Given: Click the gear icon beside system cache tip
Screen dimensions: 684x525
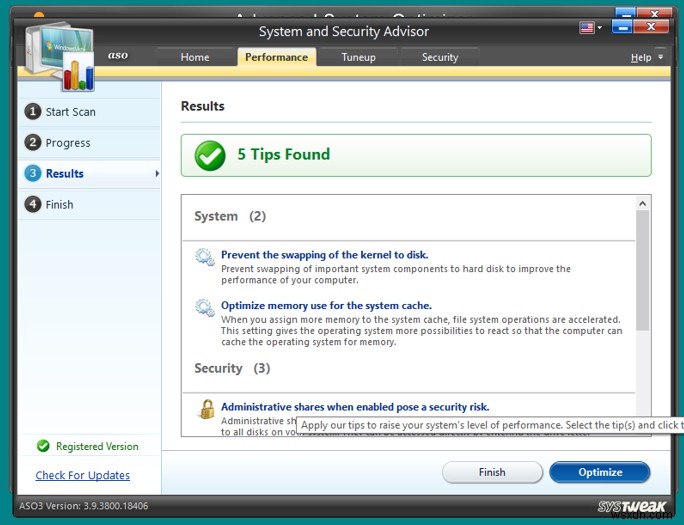Looking at the screenshot, I should (x=205, y=308).
